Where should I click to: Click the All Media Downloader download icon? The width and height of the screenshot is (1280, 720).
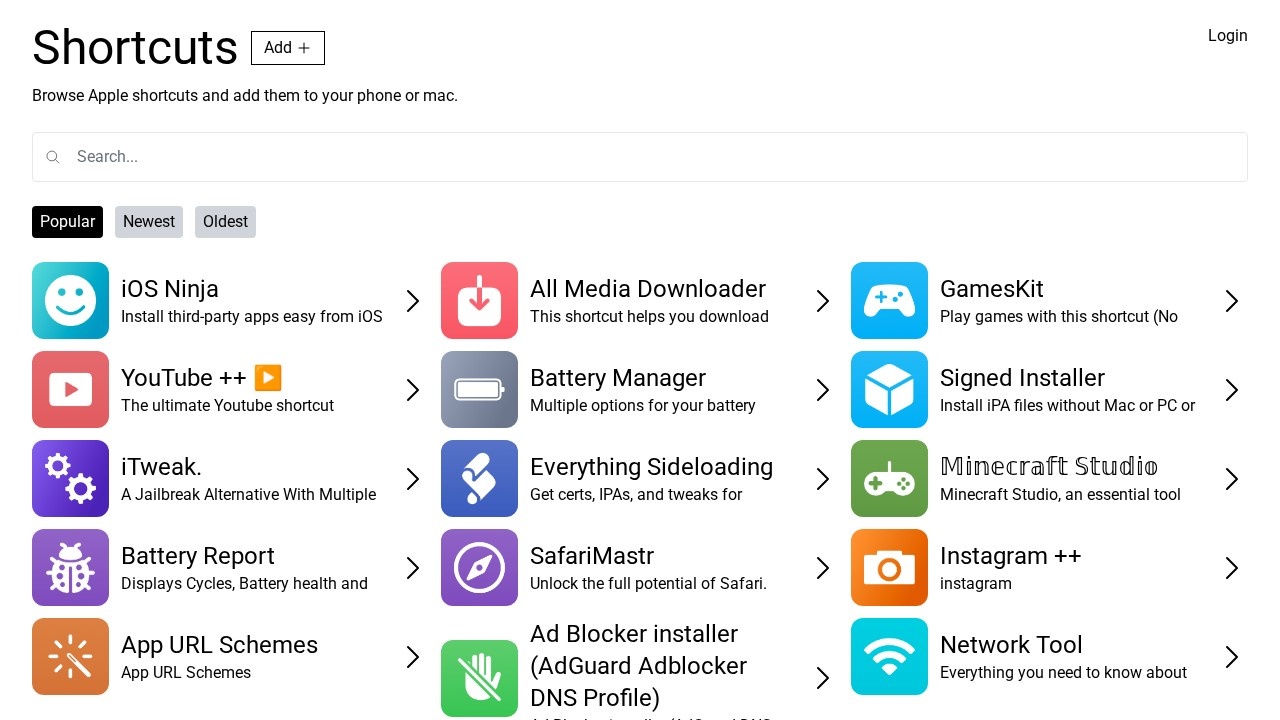tap(479, 300)
